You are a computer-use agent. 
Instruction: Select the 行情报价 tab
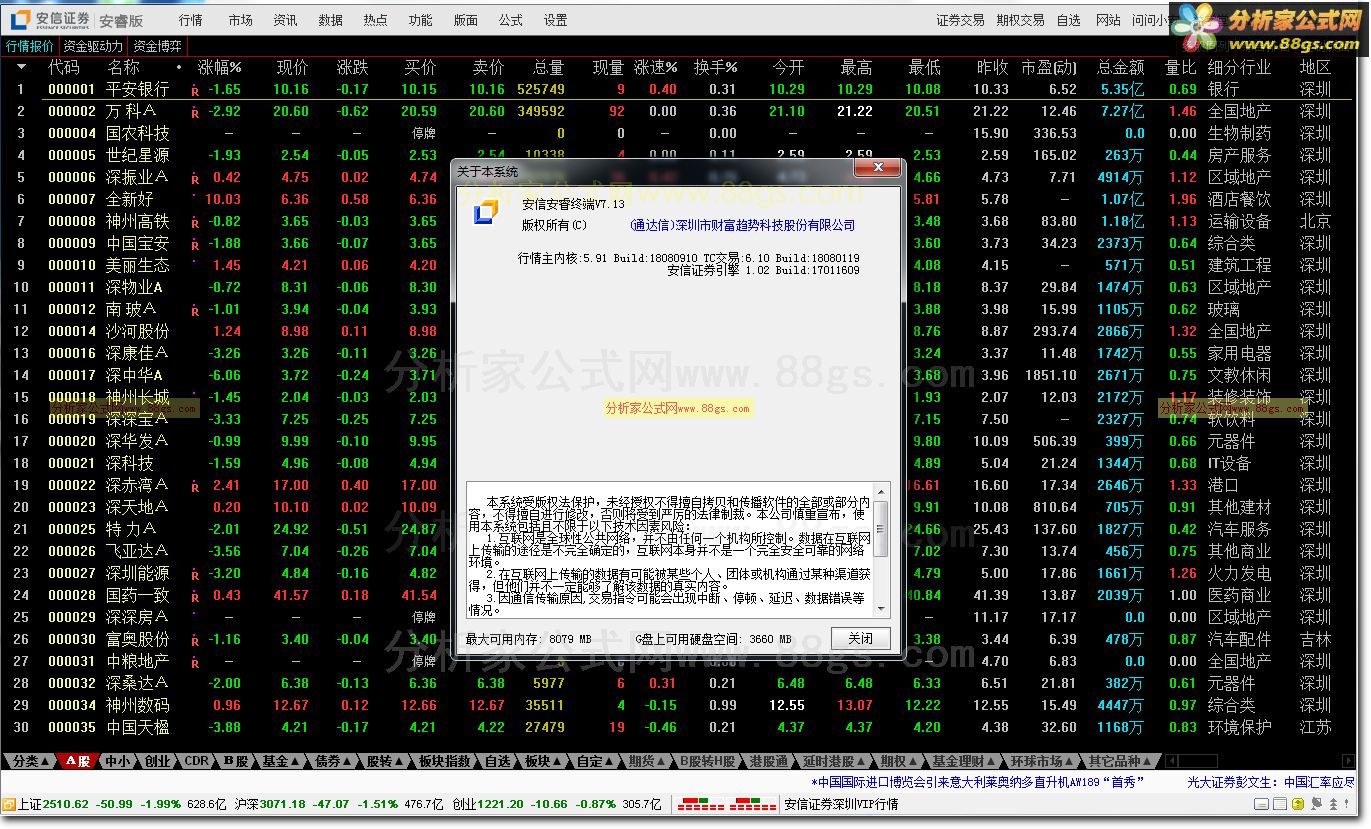coord(29,46)
